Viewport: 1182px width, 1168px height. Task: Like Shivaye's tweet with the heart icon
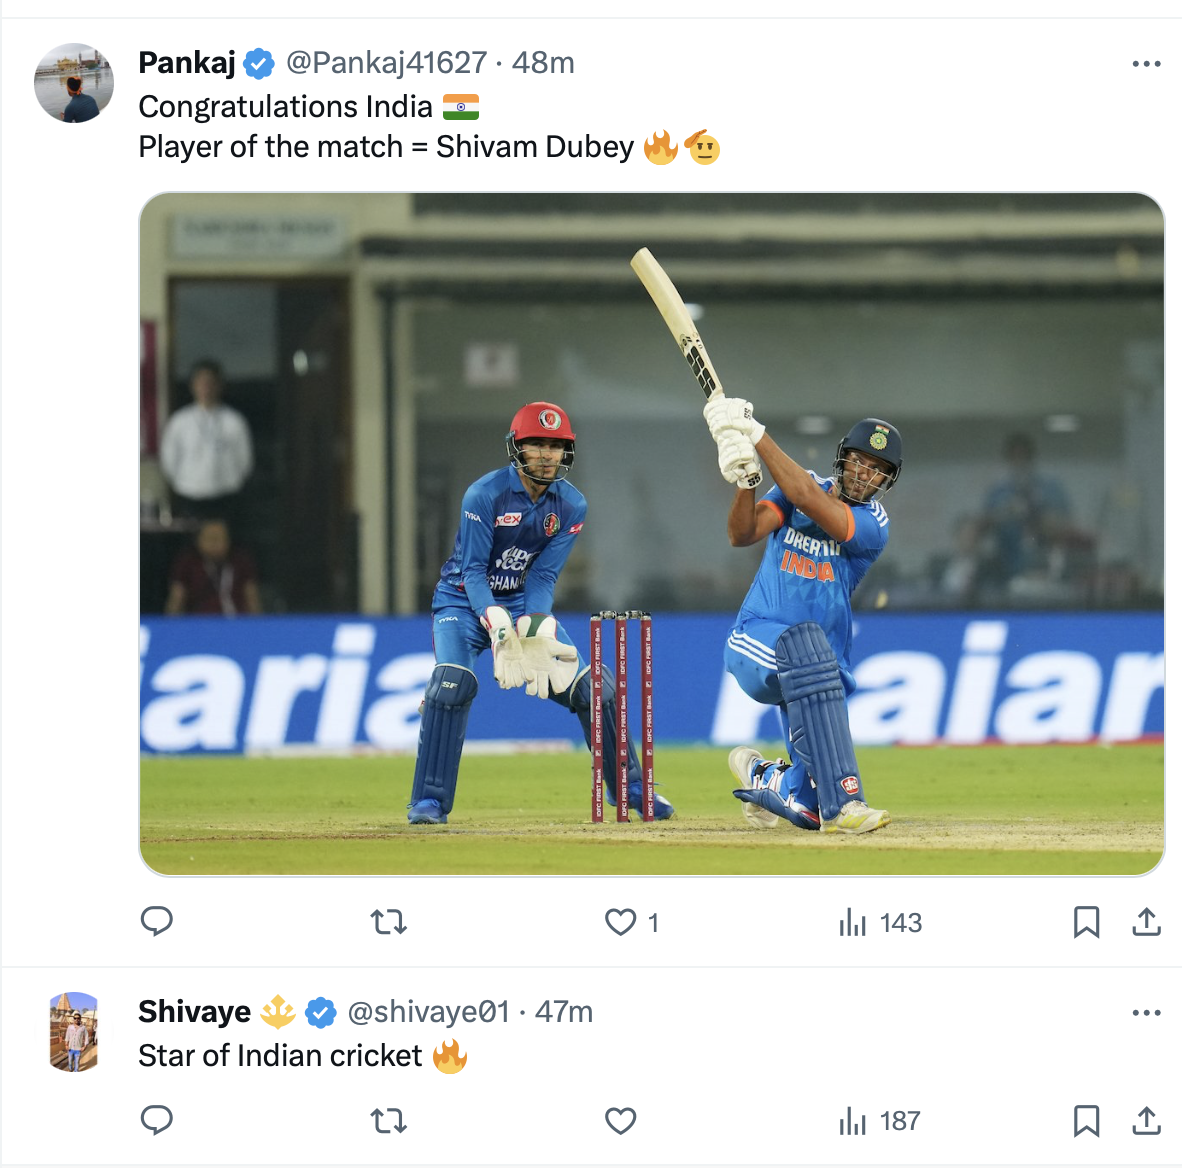point(620,1121)
